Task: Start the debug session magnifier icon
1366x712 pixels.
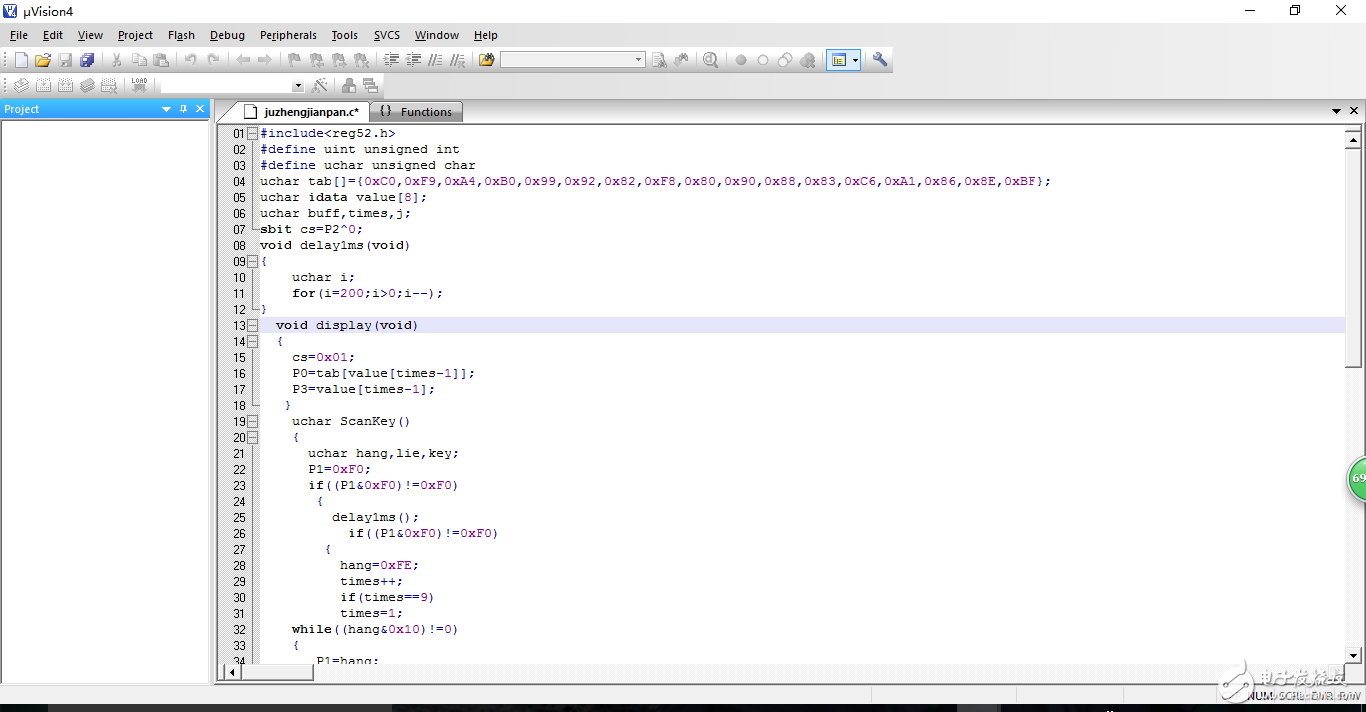Action: pyautogui.click(x=710, y=60)
